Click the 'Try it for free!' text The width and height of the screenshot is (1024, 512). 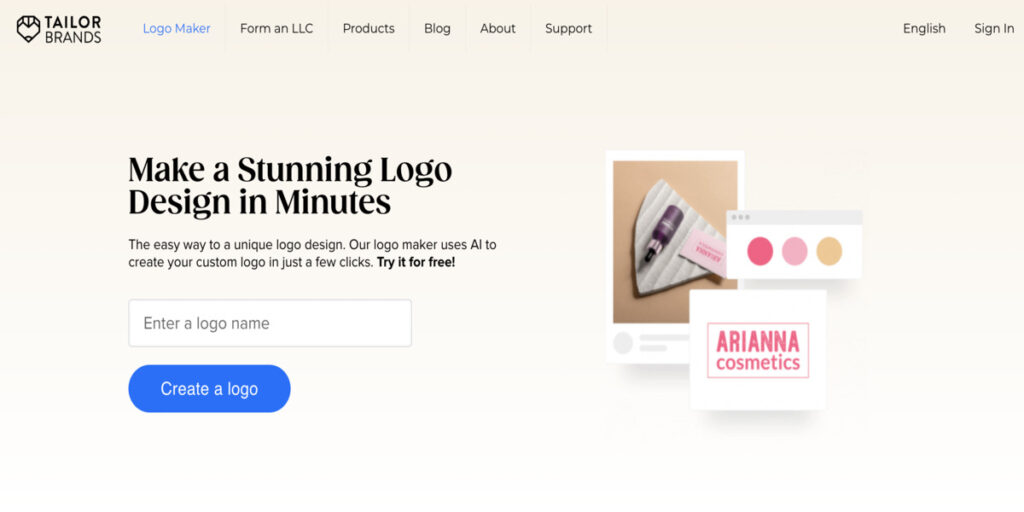[x=416, y=263]
